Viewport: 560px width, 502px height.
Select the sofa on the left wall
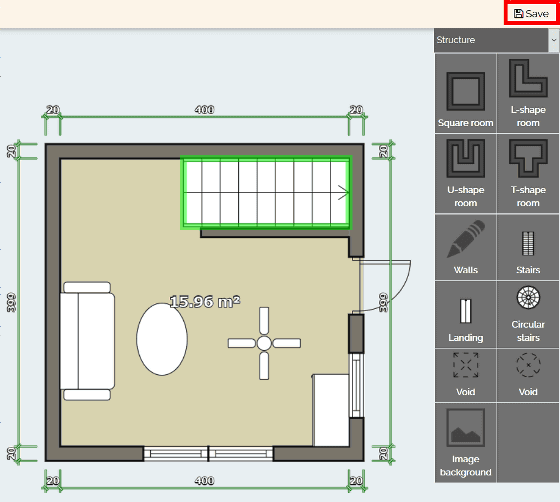[x=87, y=341]
